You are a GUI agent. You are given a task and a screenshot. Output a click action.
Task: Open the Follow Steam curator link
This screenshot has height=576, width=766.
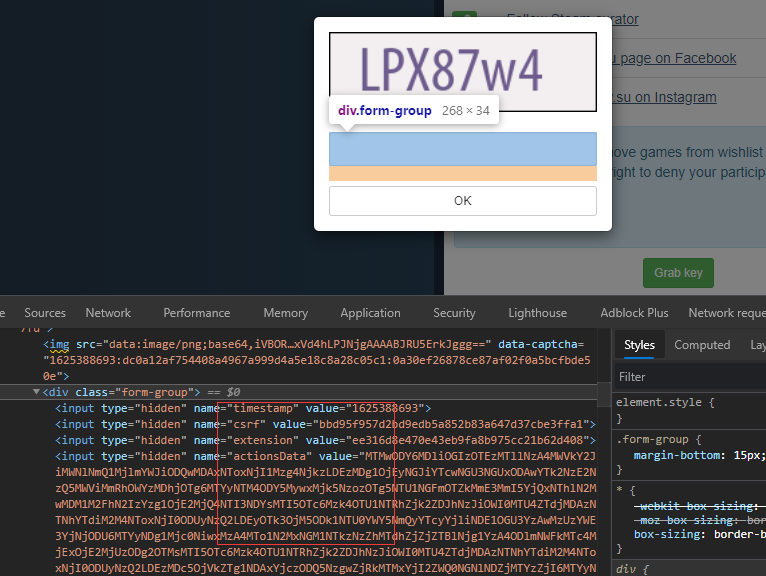[x=573, y=19]
